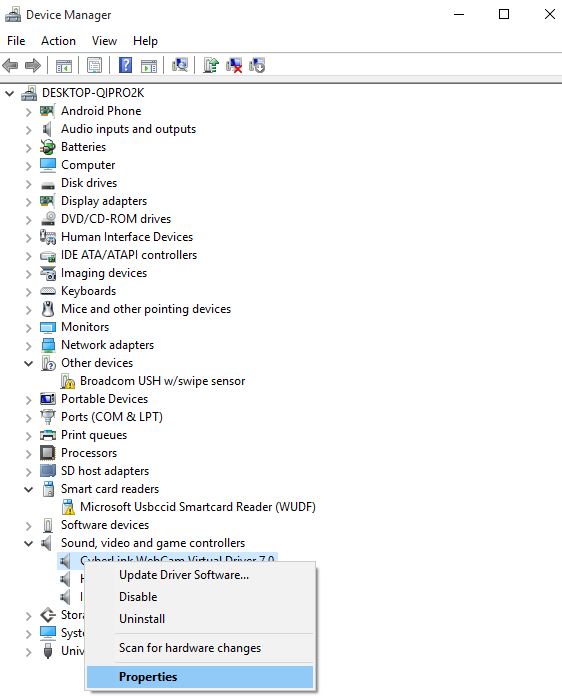Viewport: 562px width, 696px height.
Task: Close the Device Manager window
Action: pyautogui.click(x=550, y=15)
